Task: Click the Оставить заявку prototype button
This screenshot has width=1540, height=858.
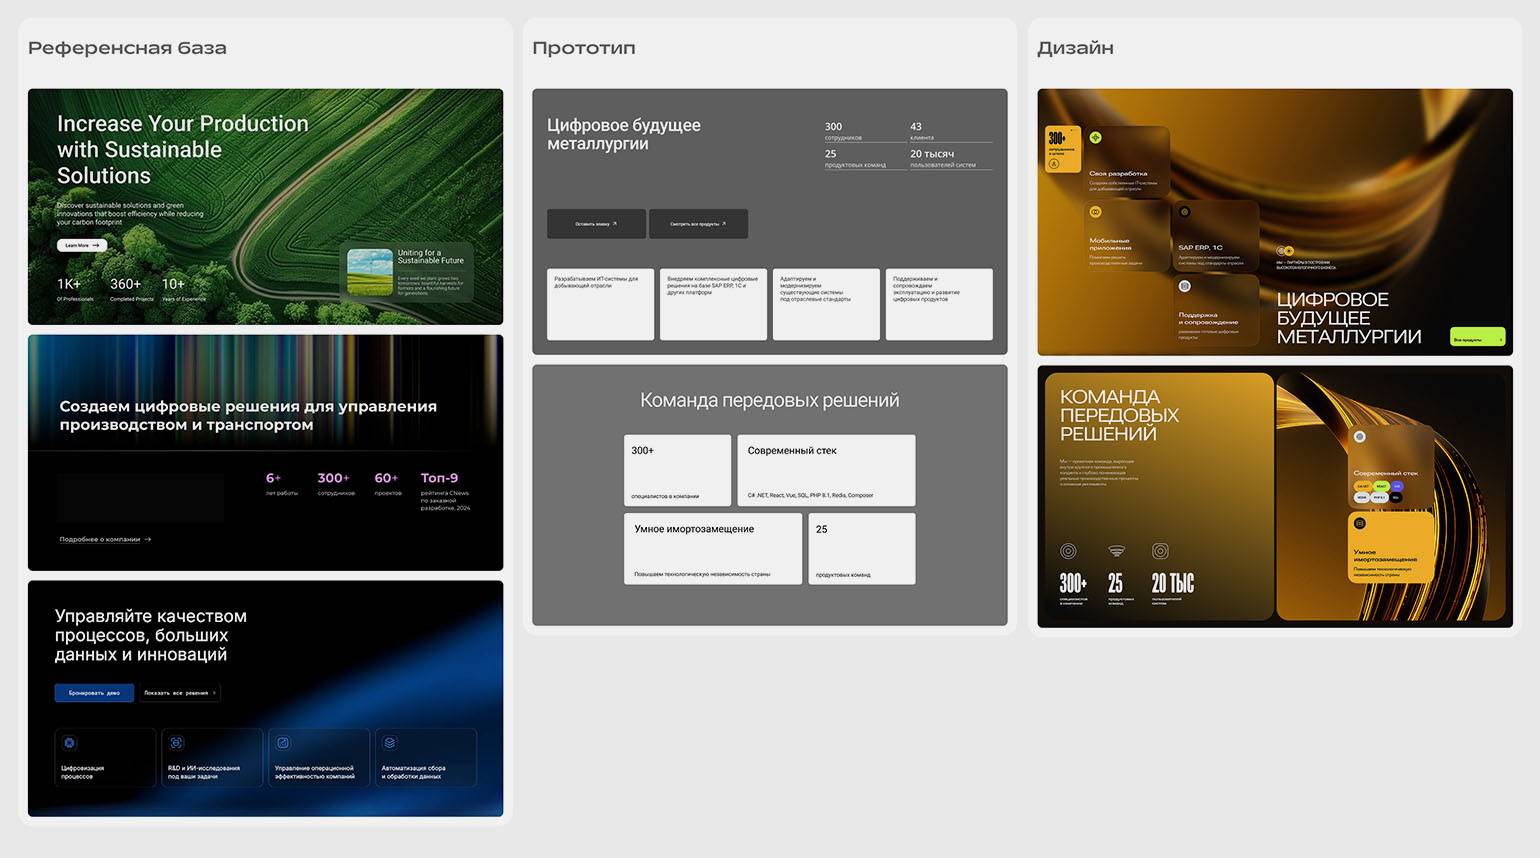Action: pos(596,224)
